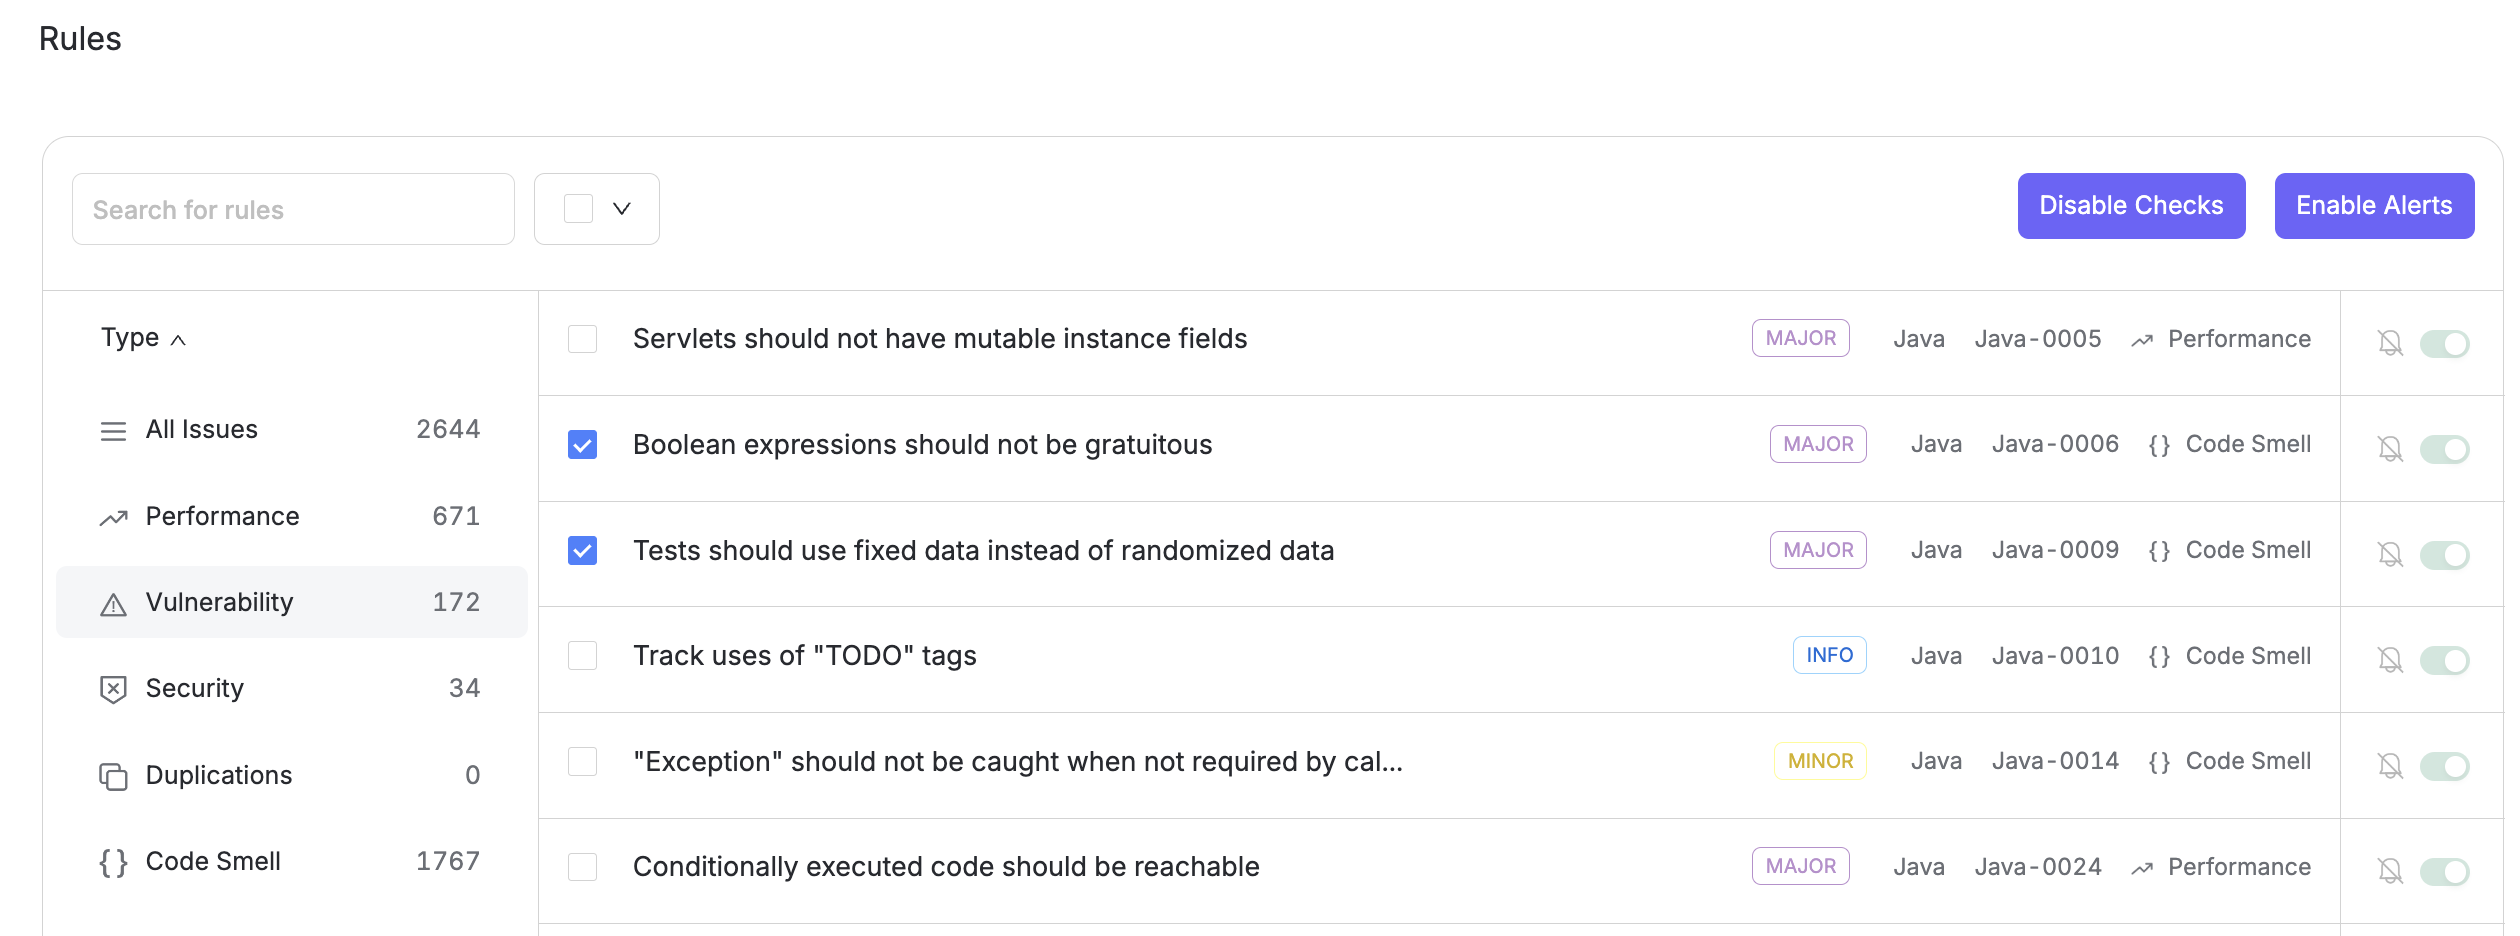Click the Disable Checks button
Screen dimensions: 2520x936
(2131, 206)
